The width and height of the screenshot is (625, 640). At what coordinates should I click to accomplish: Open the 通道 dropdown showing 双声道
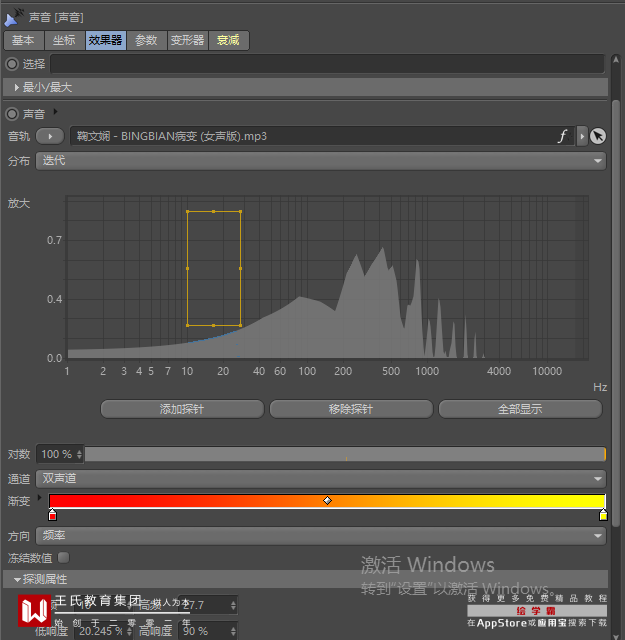(321, 479)
